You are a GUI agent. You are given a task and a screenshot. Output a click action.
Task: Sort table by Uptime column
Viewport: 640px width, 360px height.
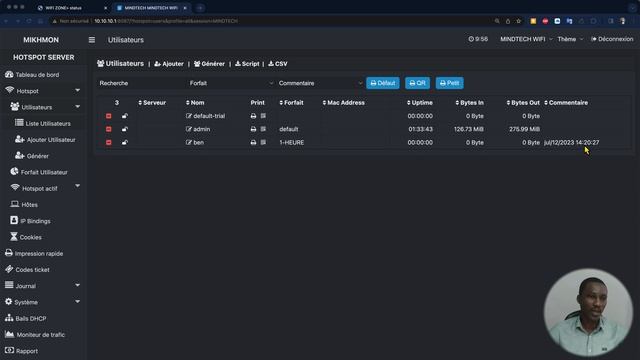(x=420, y=103)
